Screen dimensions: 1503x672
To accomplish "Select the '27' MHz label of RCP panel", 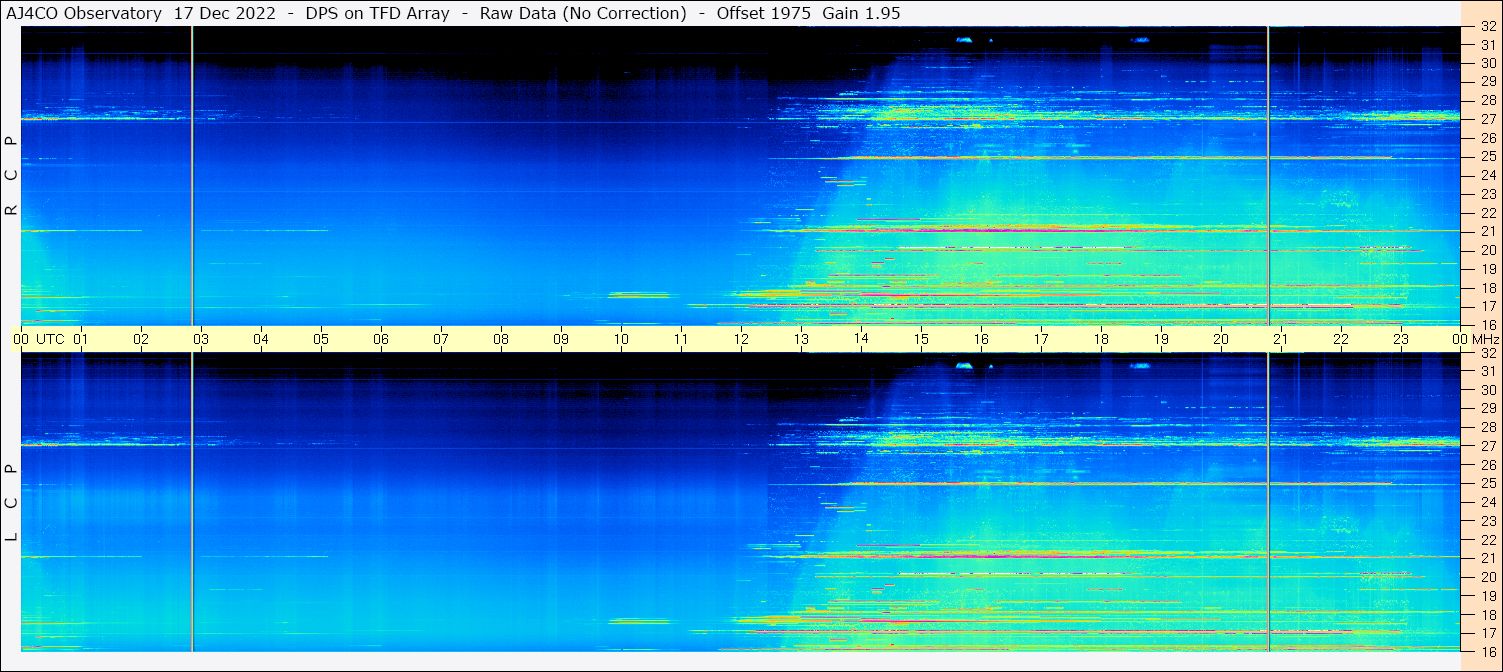I will click(1487, 119).
